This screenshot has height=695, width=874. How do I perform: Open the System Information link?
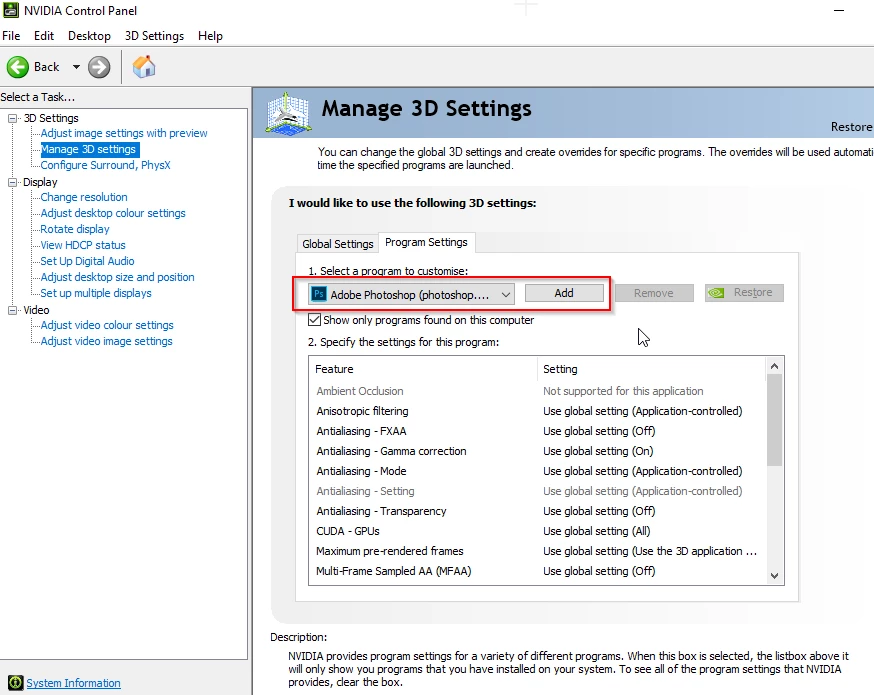point(74,683)
